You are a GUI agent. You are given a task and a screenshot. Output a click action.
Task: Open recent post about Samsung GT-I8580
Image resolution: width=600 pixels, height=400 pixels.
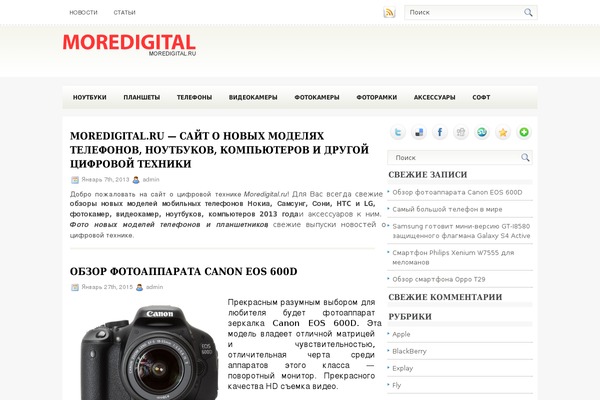461,231
